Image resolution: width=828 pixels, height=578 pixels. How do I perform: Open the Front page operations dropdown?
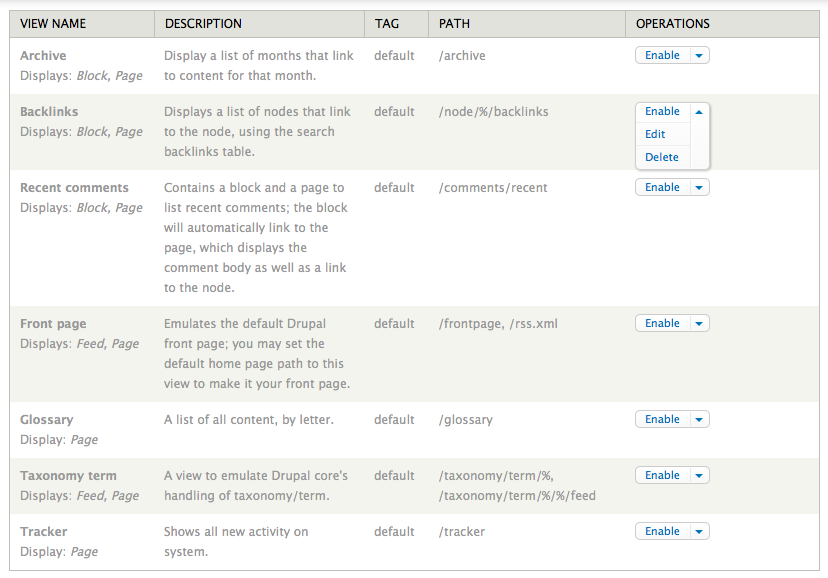[x=699, y=323]
